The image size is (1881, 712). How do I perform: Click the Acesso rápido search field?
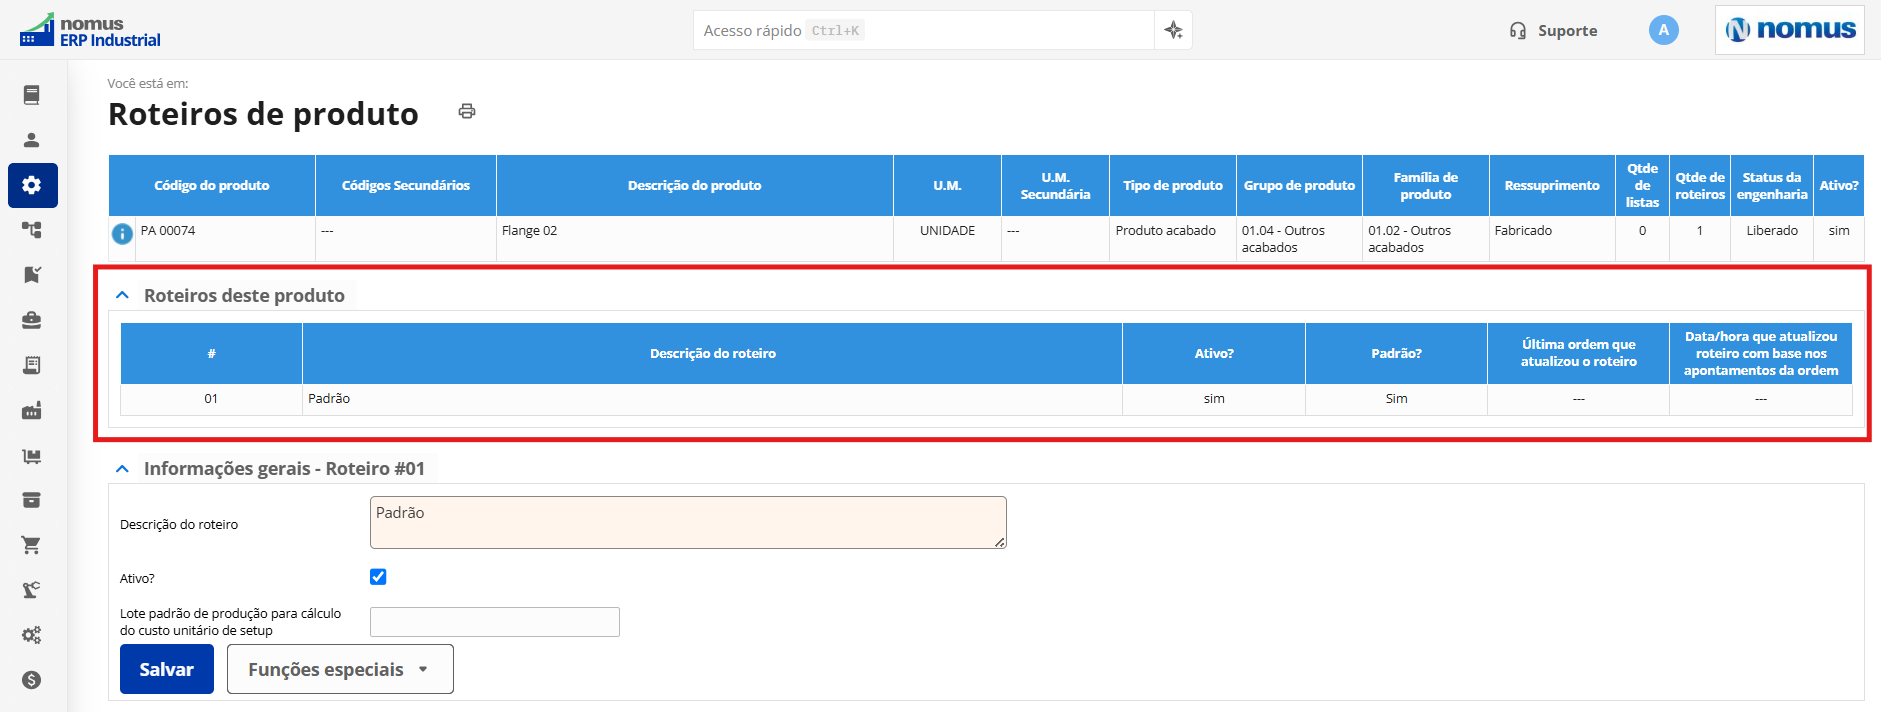923,30
